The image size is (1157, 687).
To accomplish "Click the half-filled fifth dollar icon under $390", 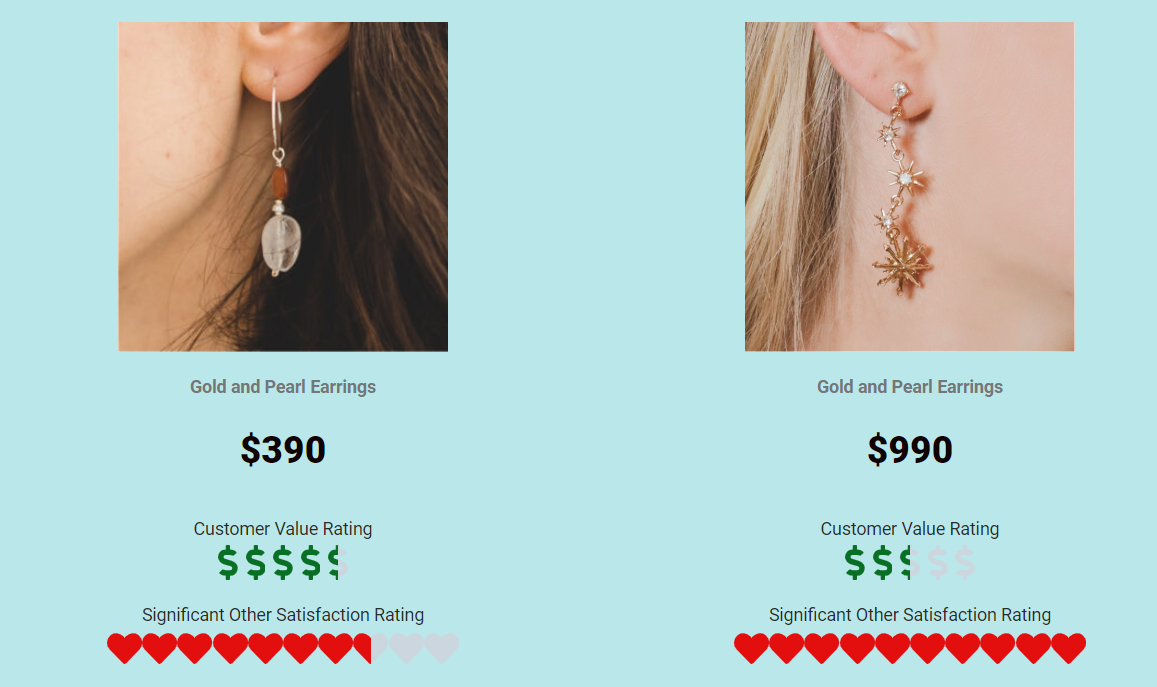I will 338,563.
